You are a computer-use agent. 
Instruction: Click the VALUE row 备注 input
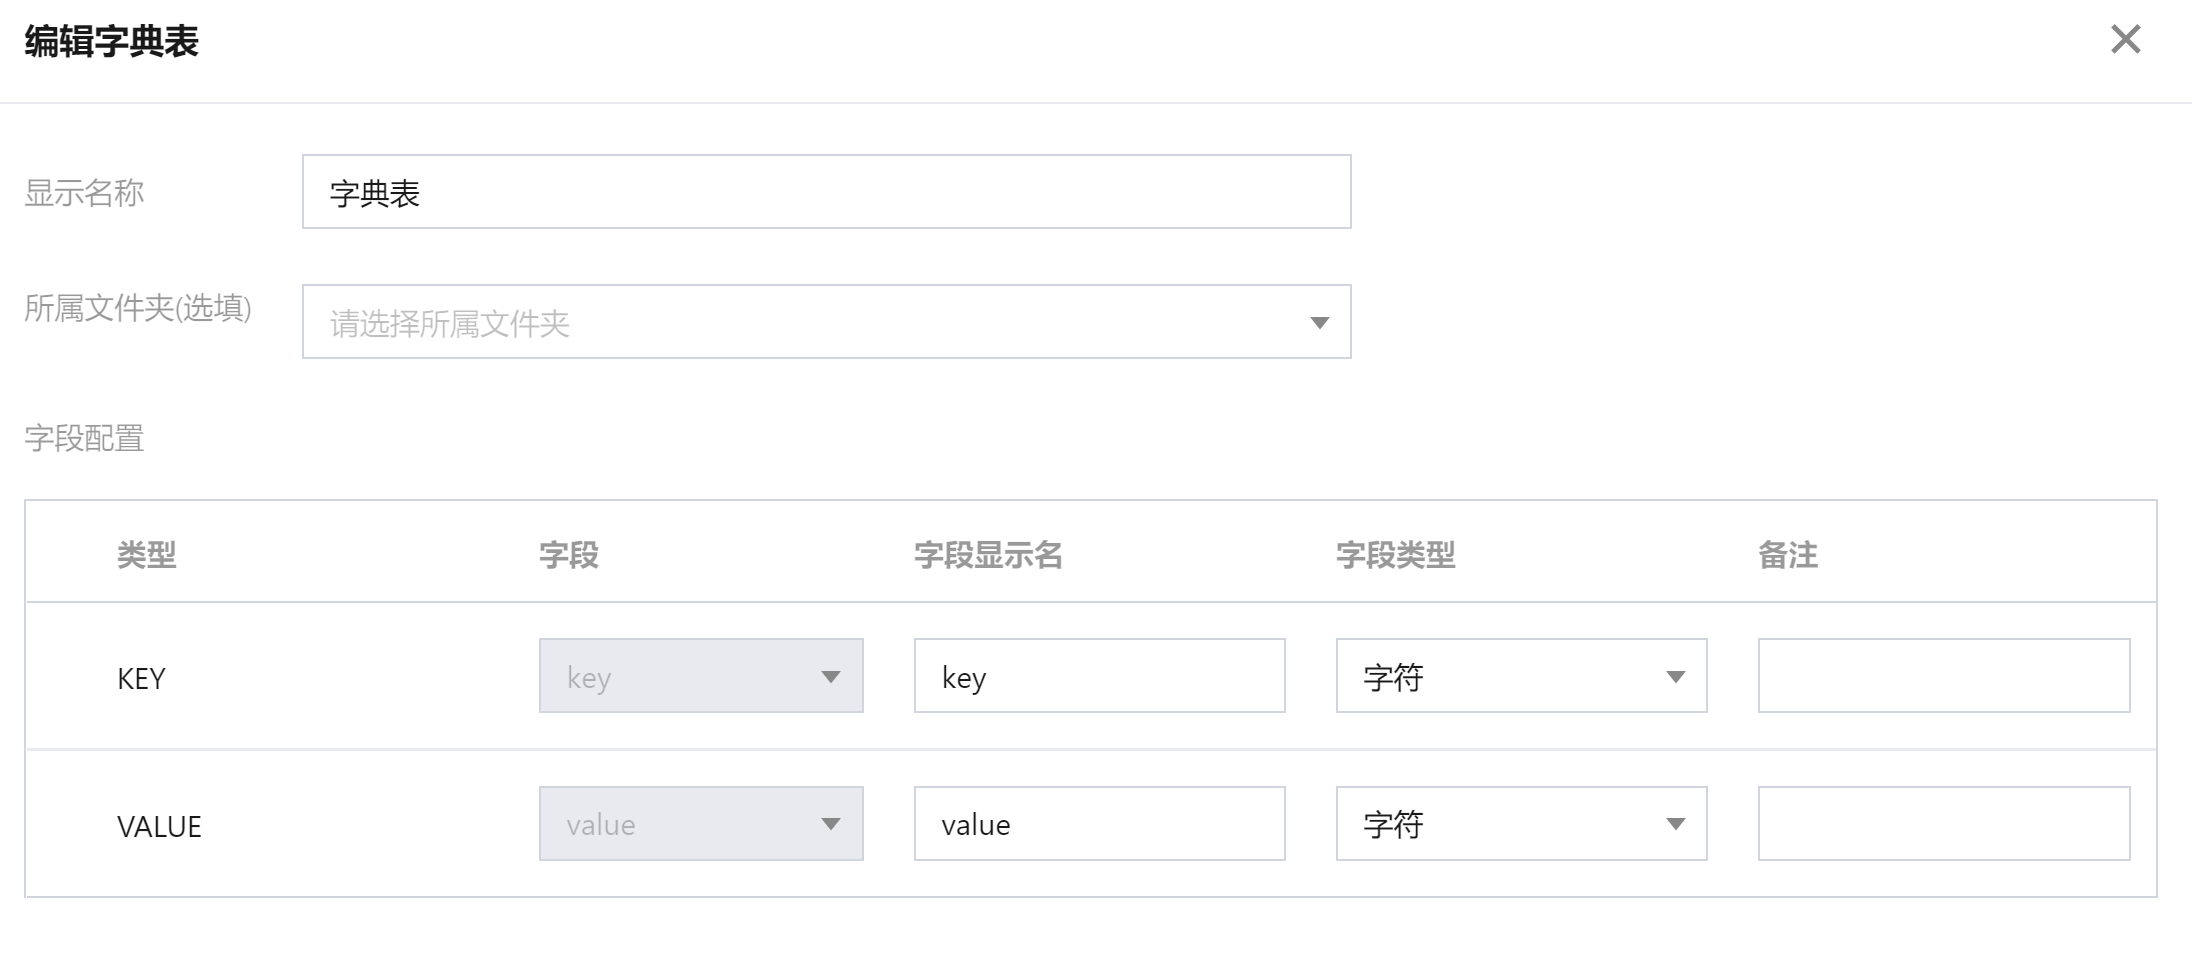(1943, 824)
